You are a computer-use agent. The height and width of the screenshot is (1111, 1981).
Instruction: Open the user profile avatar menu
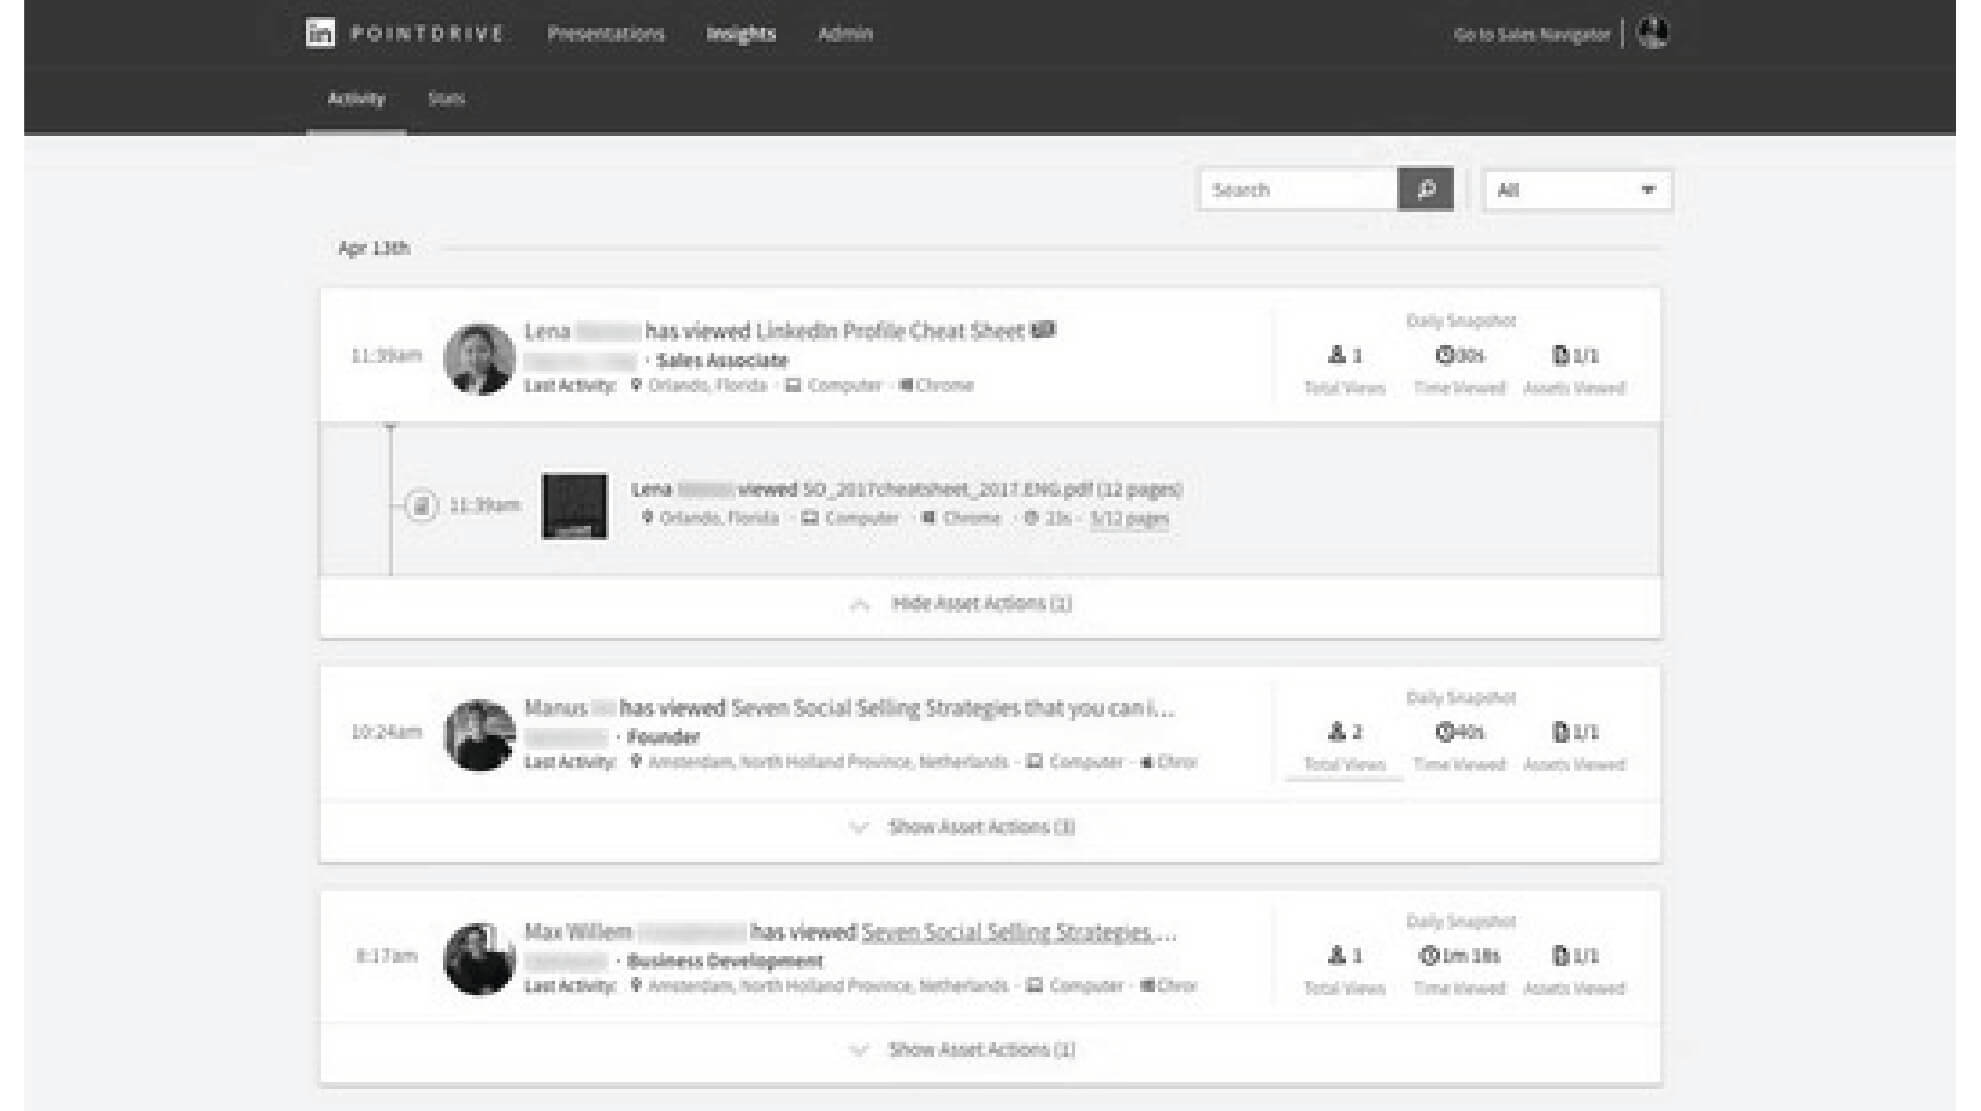coord(1652,33)
